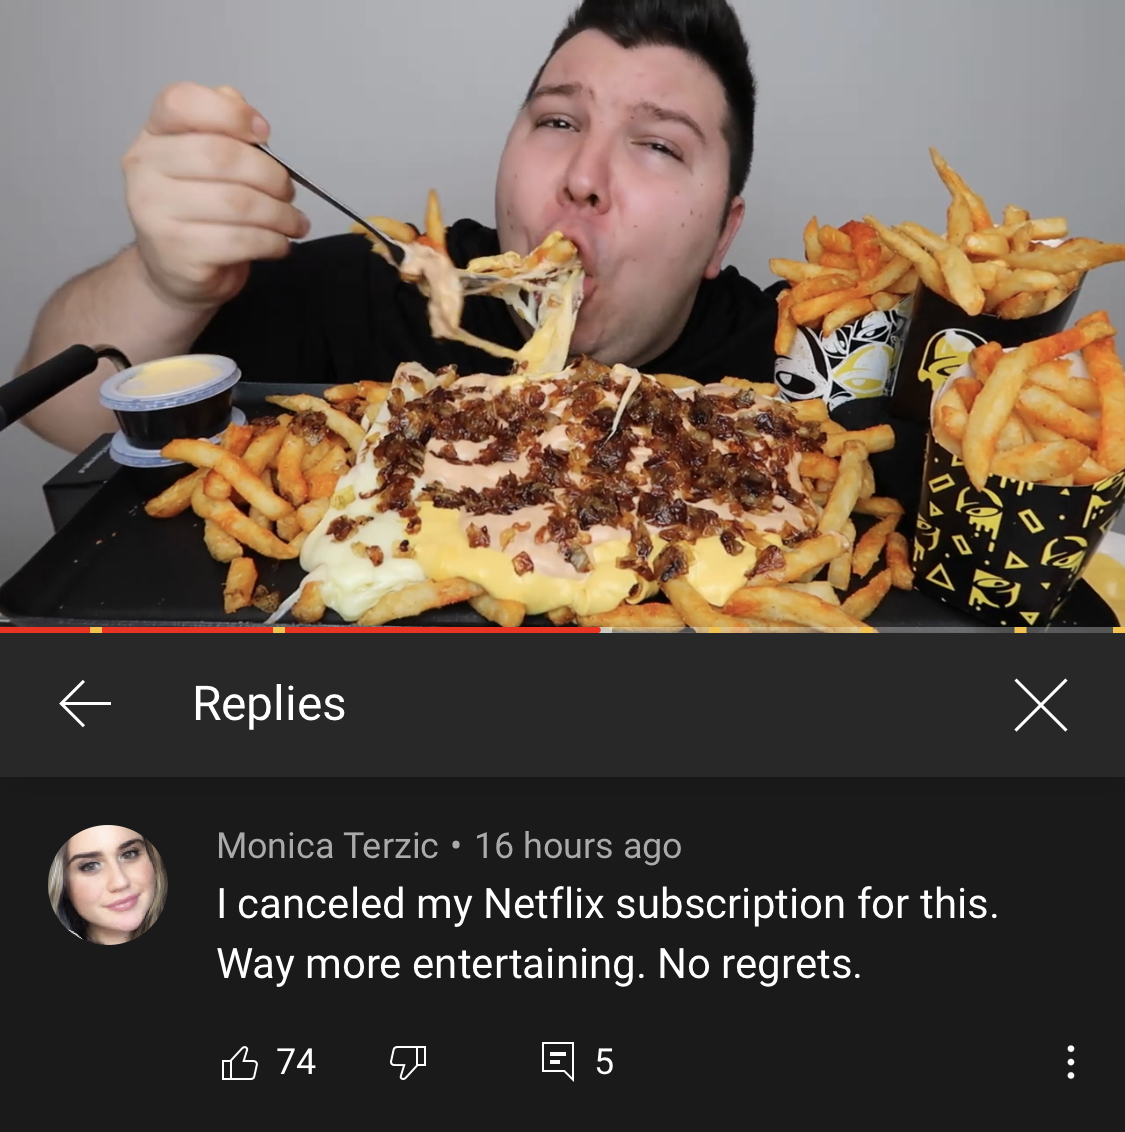Viewport: 1125px width, 1132px height.
Task: Go back using the left arrow icon
Action: (x=85, y=703)
